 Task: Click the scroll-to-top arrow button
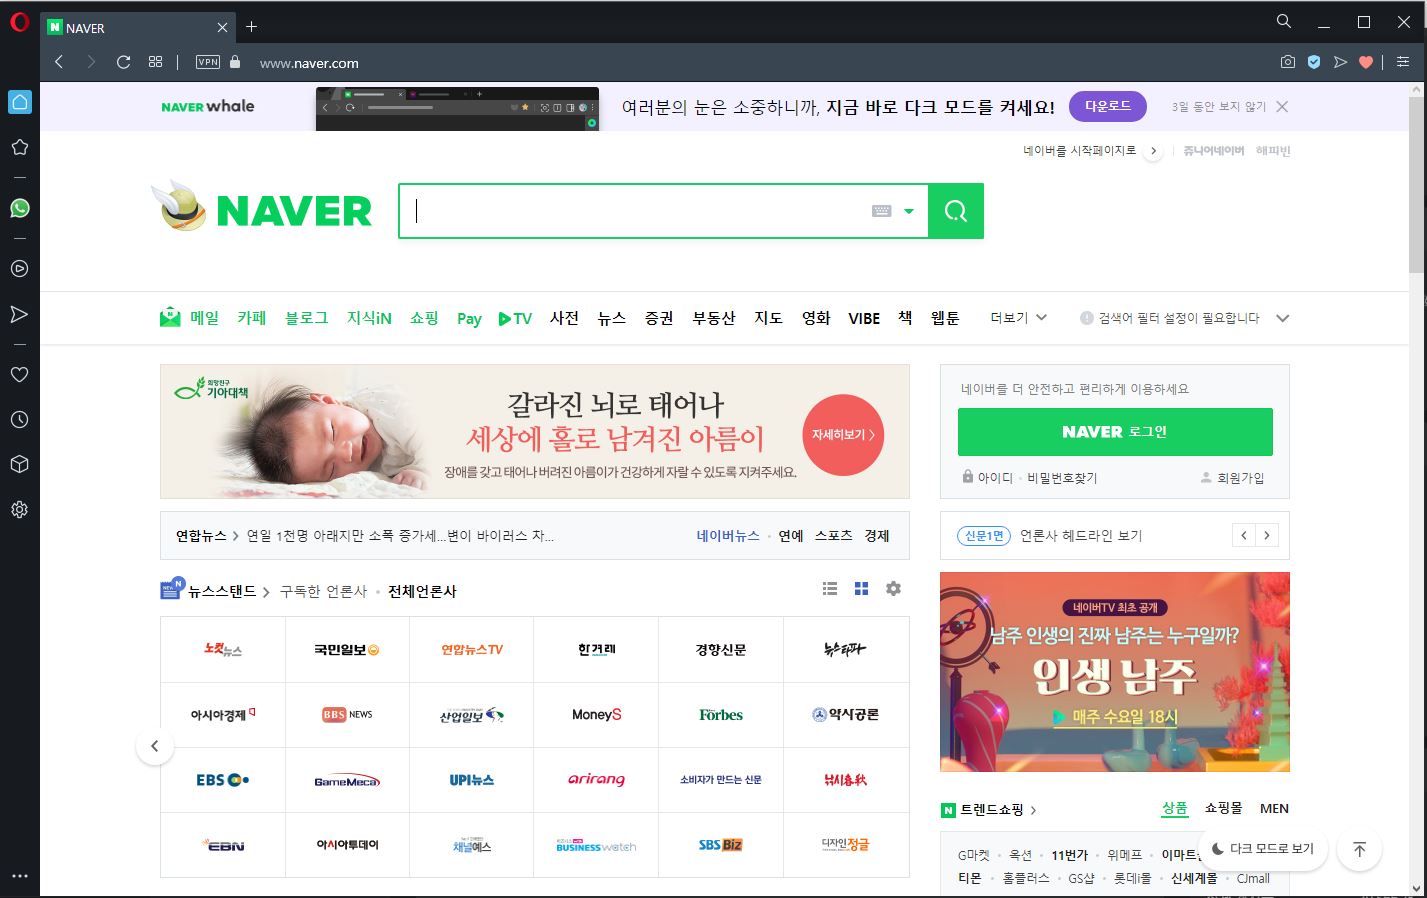(x=1359, y=849)
